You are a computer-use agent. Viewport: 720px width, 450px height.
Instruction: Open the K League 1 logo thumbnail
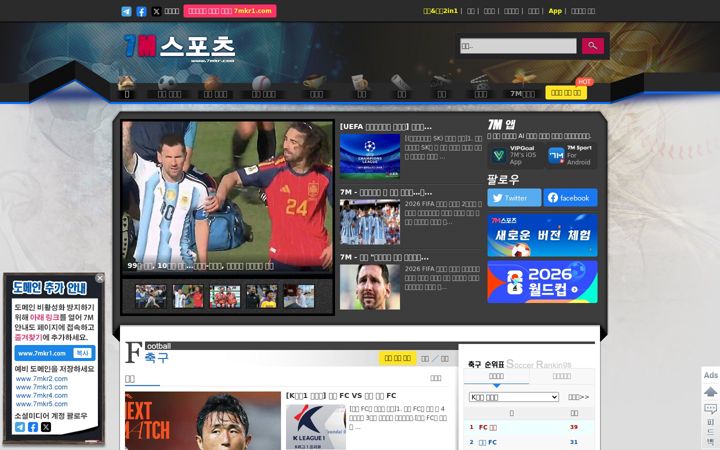click(315, 427)
